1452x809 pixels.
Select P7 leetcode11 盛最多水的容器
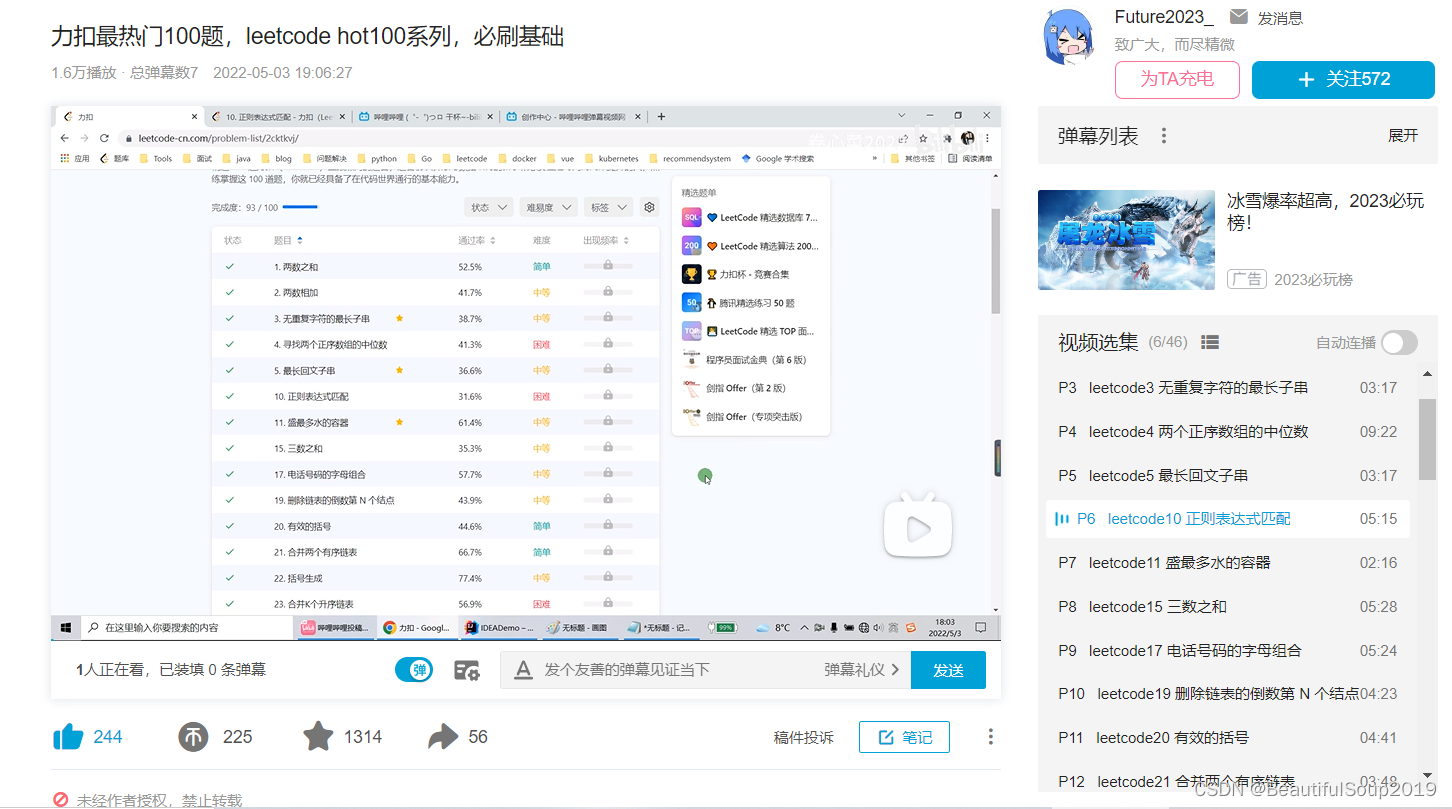click(1228, 563)
